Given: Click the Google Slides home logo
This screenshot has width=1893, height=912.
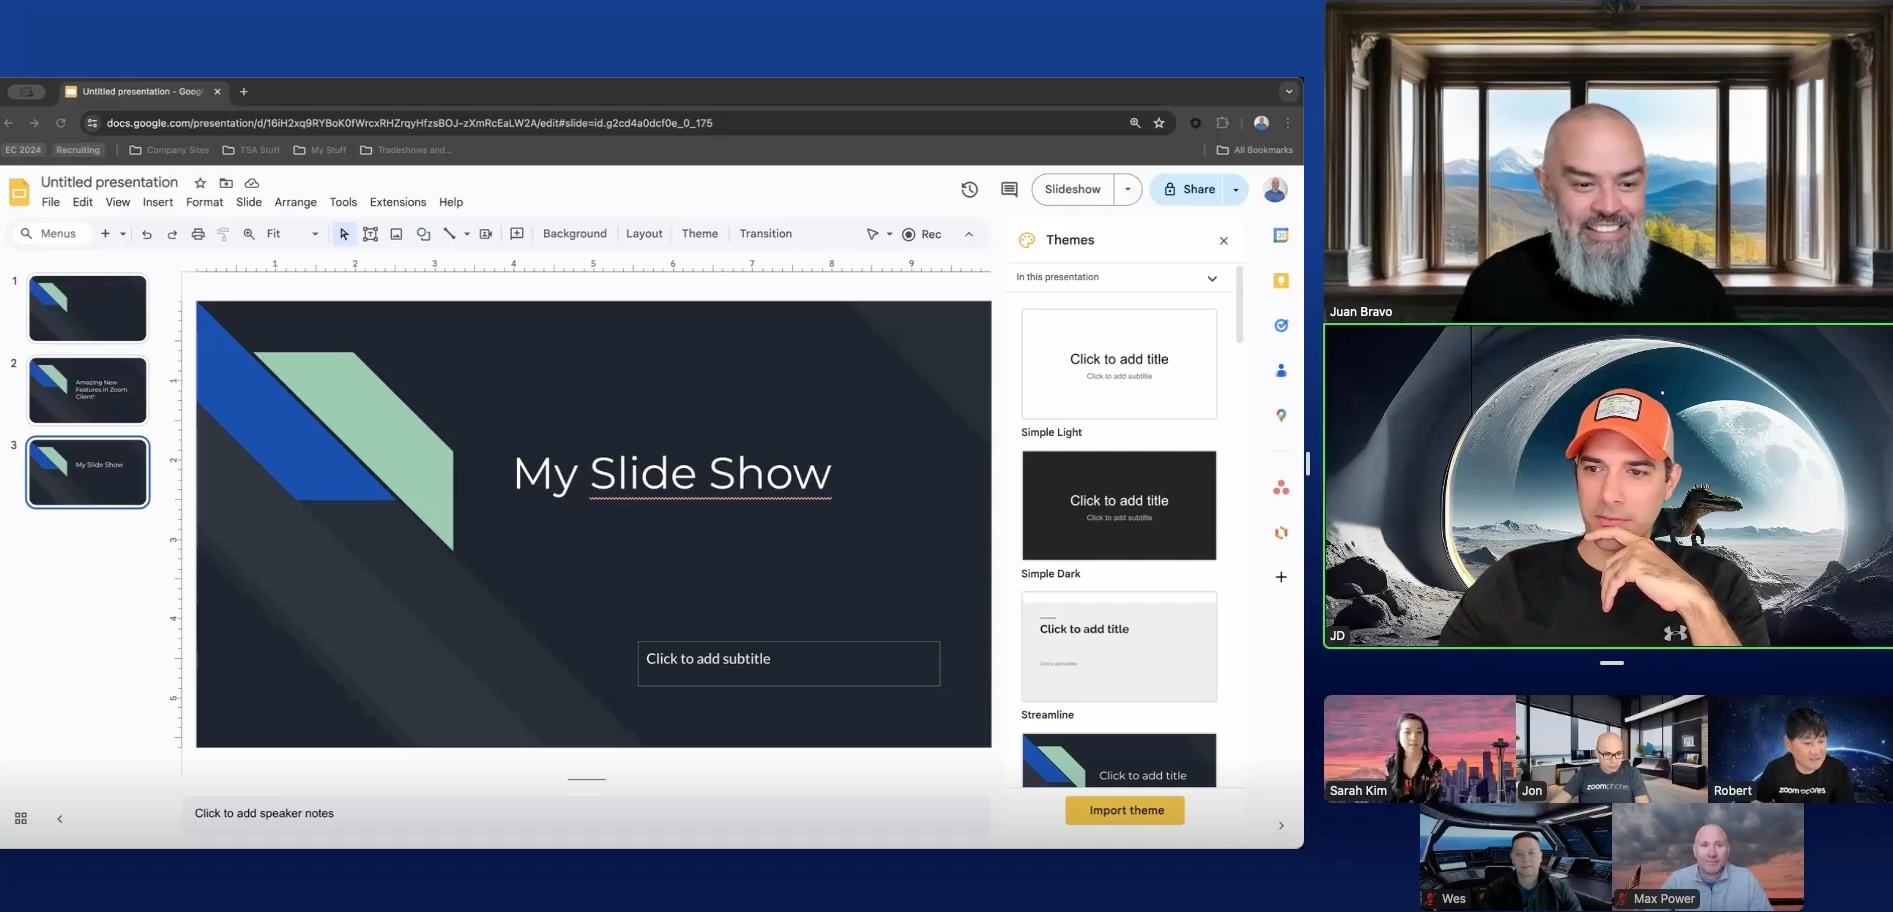Looking at the screenshot, I should click(19, 191).
